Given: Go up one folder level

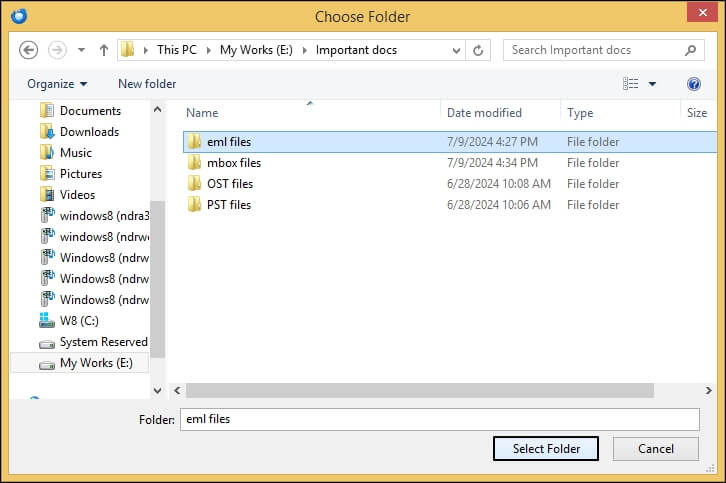Looking at the screenshot, I should [104, 50].
